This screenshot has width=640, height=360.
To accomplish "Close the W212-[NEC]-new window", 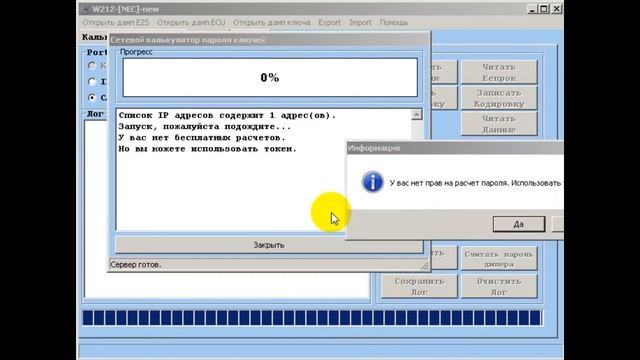I will coord(556,9).
